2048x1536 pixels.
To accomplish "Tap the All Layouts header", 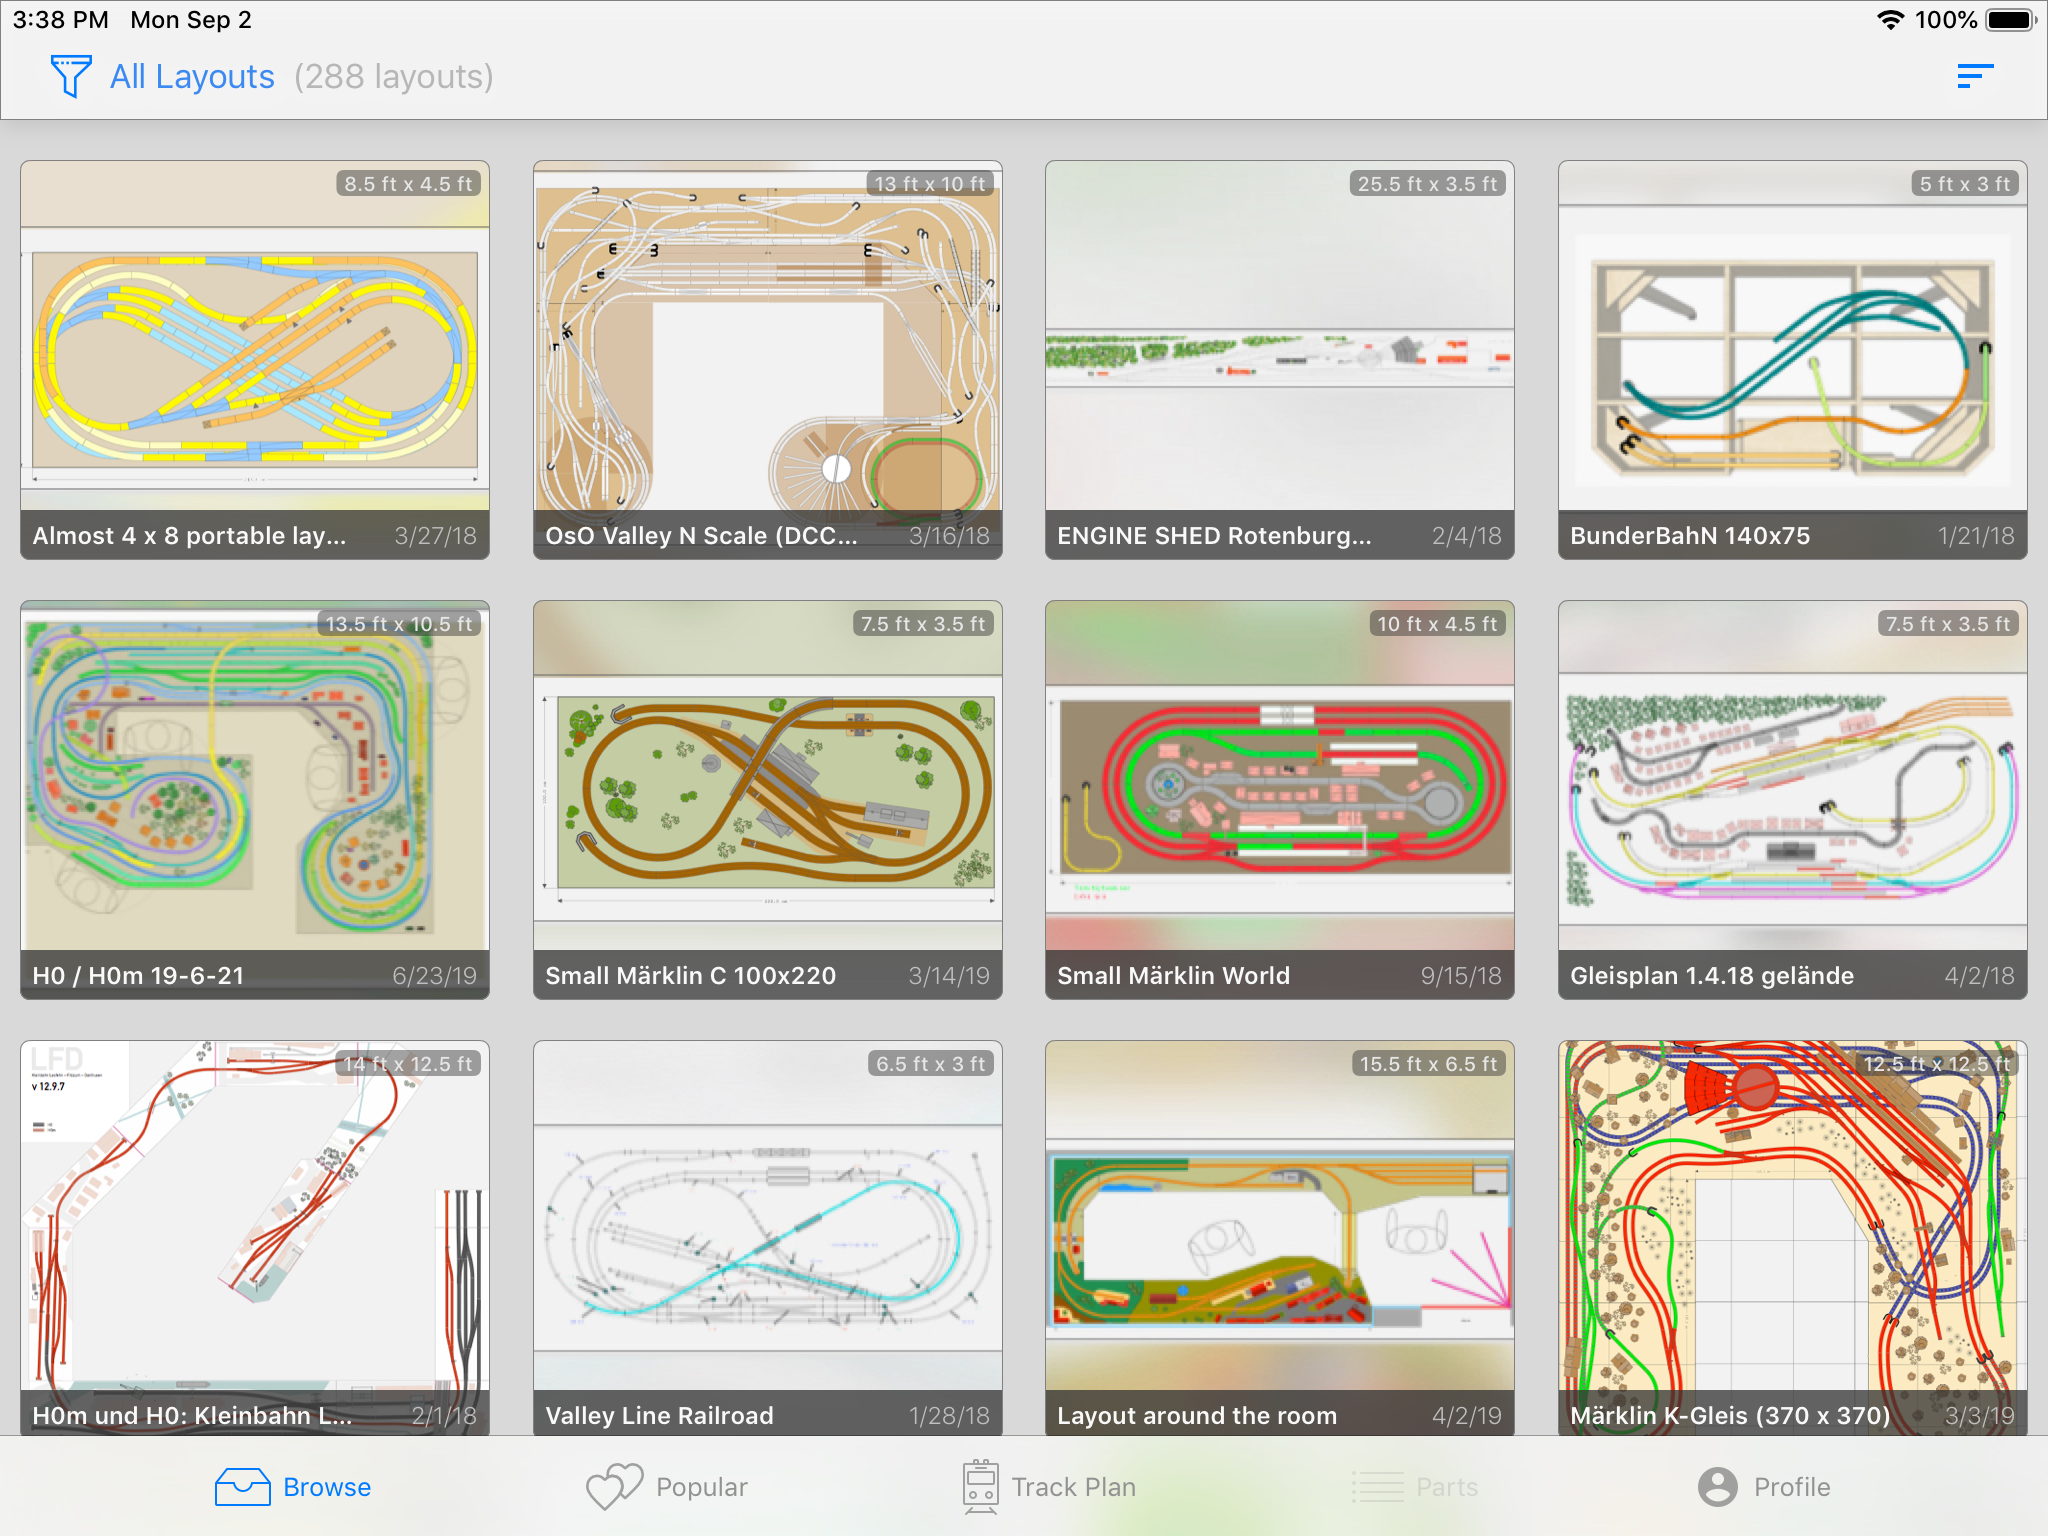I will pos(191,75).
